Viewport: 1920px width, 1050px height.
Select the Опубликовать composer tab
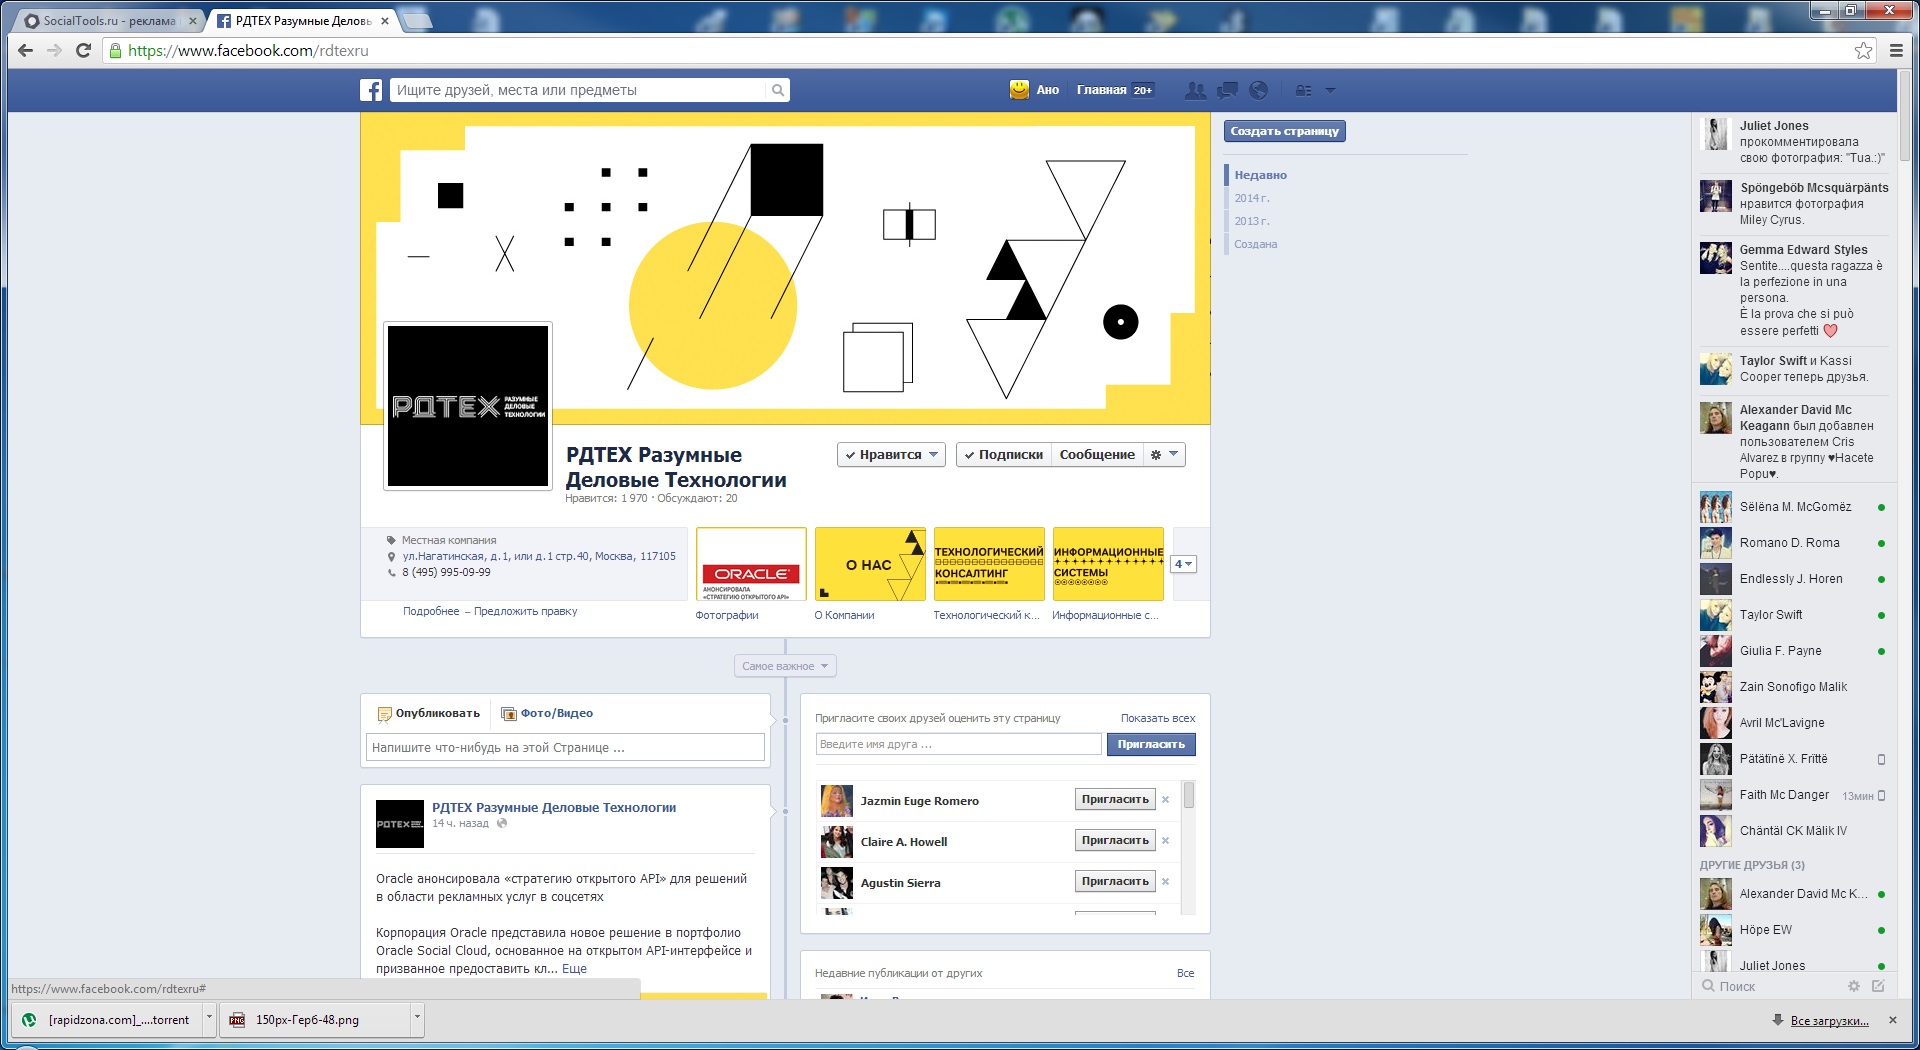pos(429,713)
